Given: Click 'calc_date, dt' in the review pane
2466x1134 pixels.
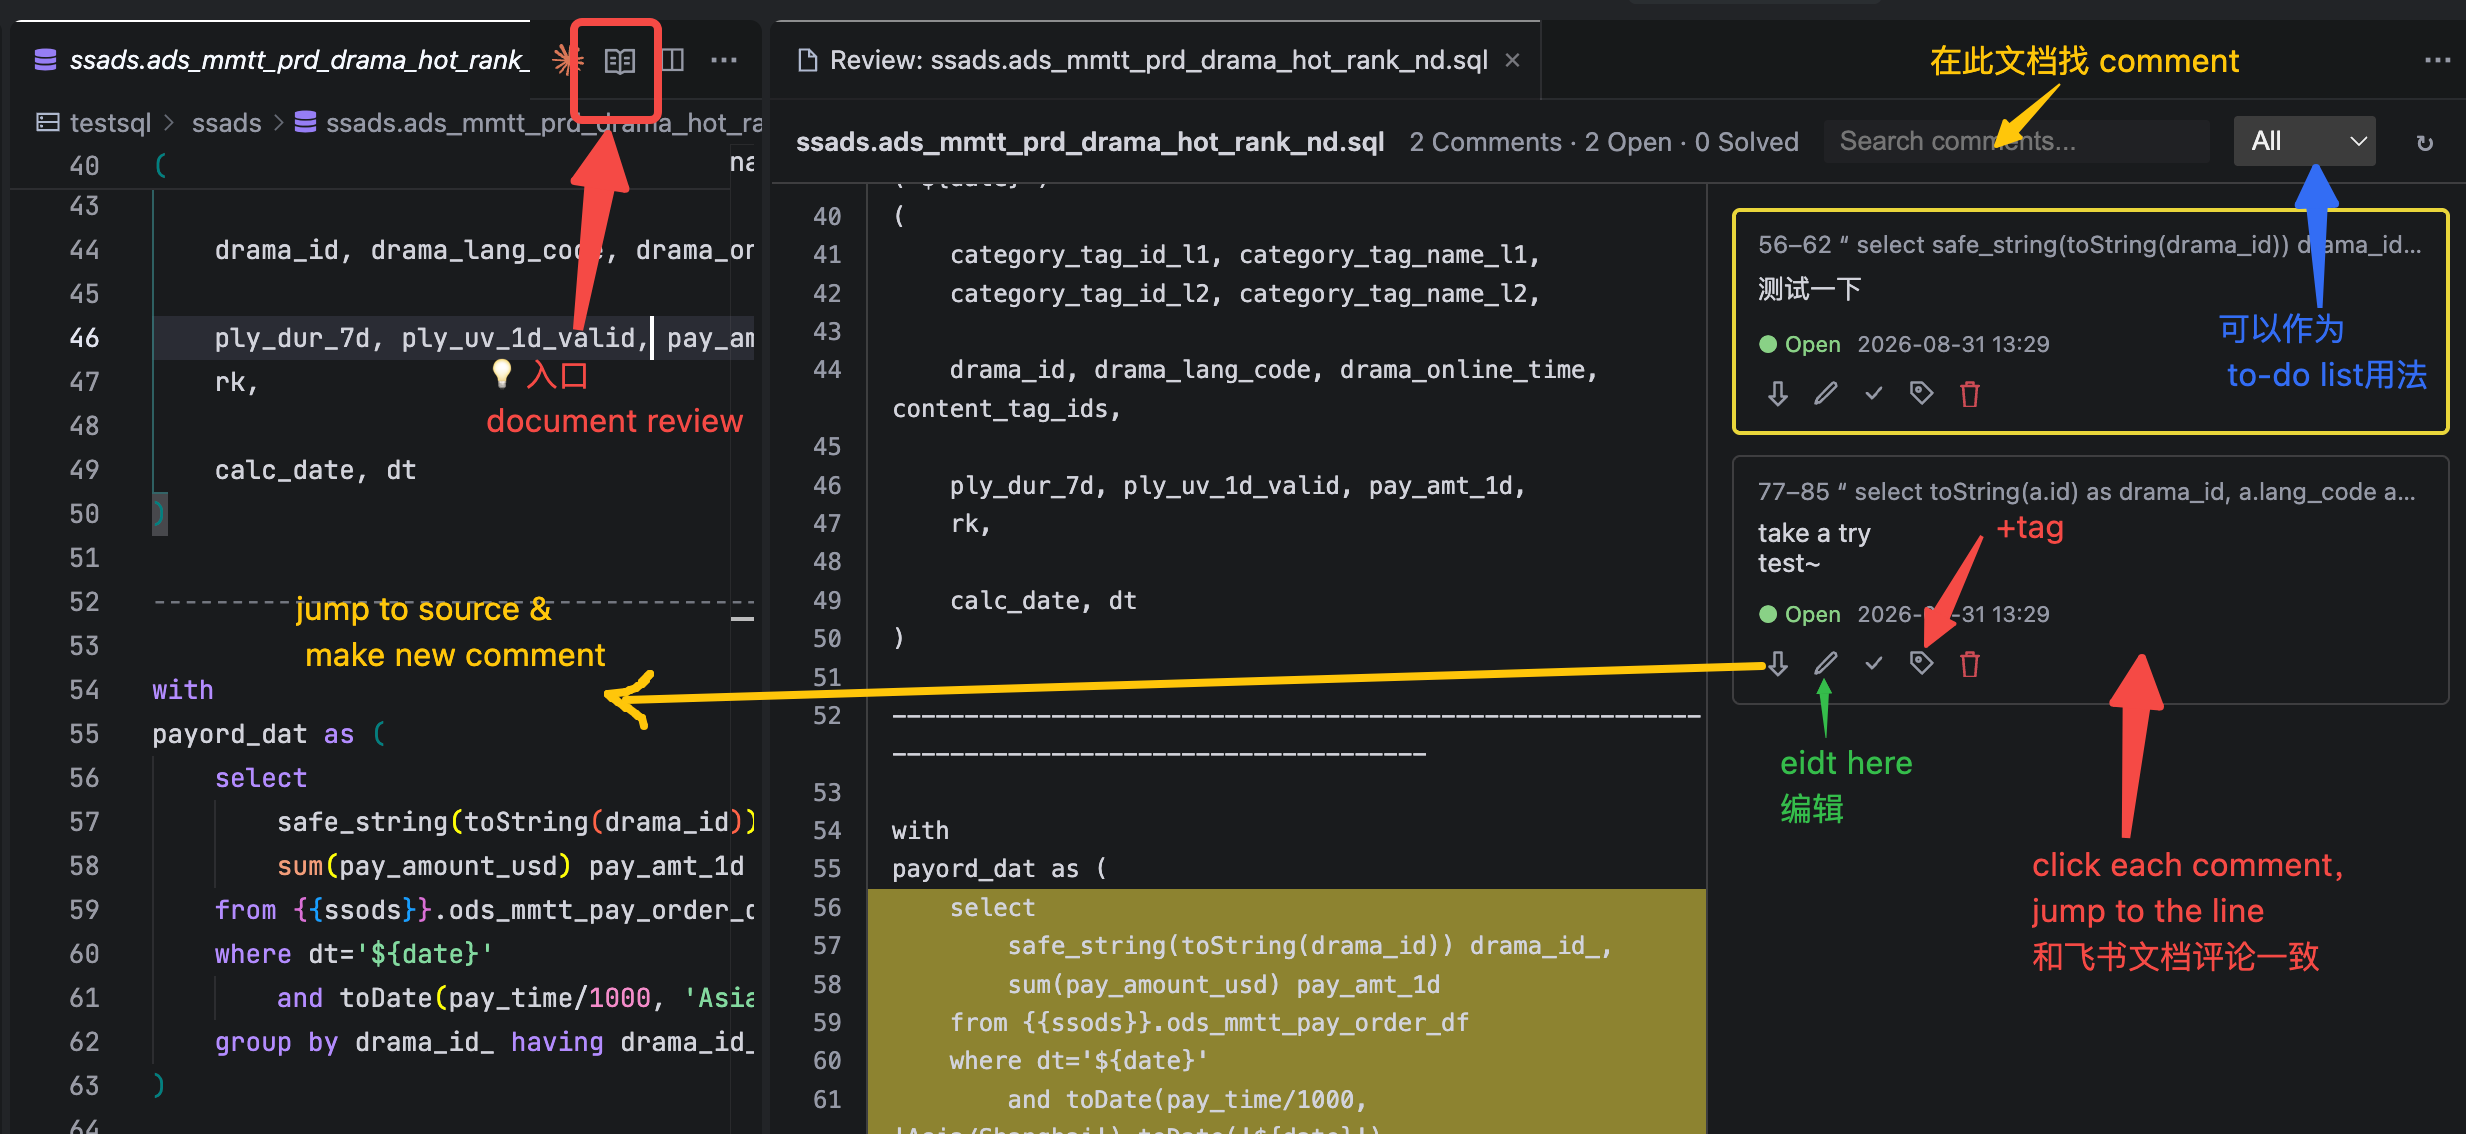Looking at the screenshot, I should click(1043, 601).
